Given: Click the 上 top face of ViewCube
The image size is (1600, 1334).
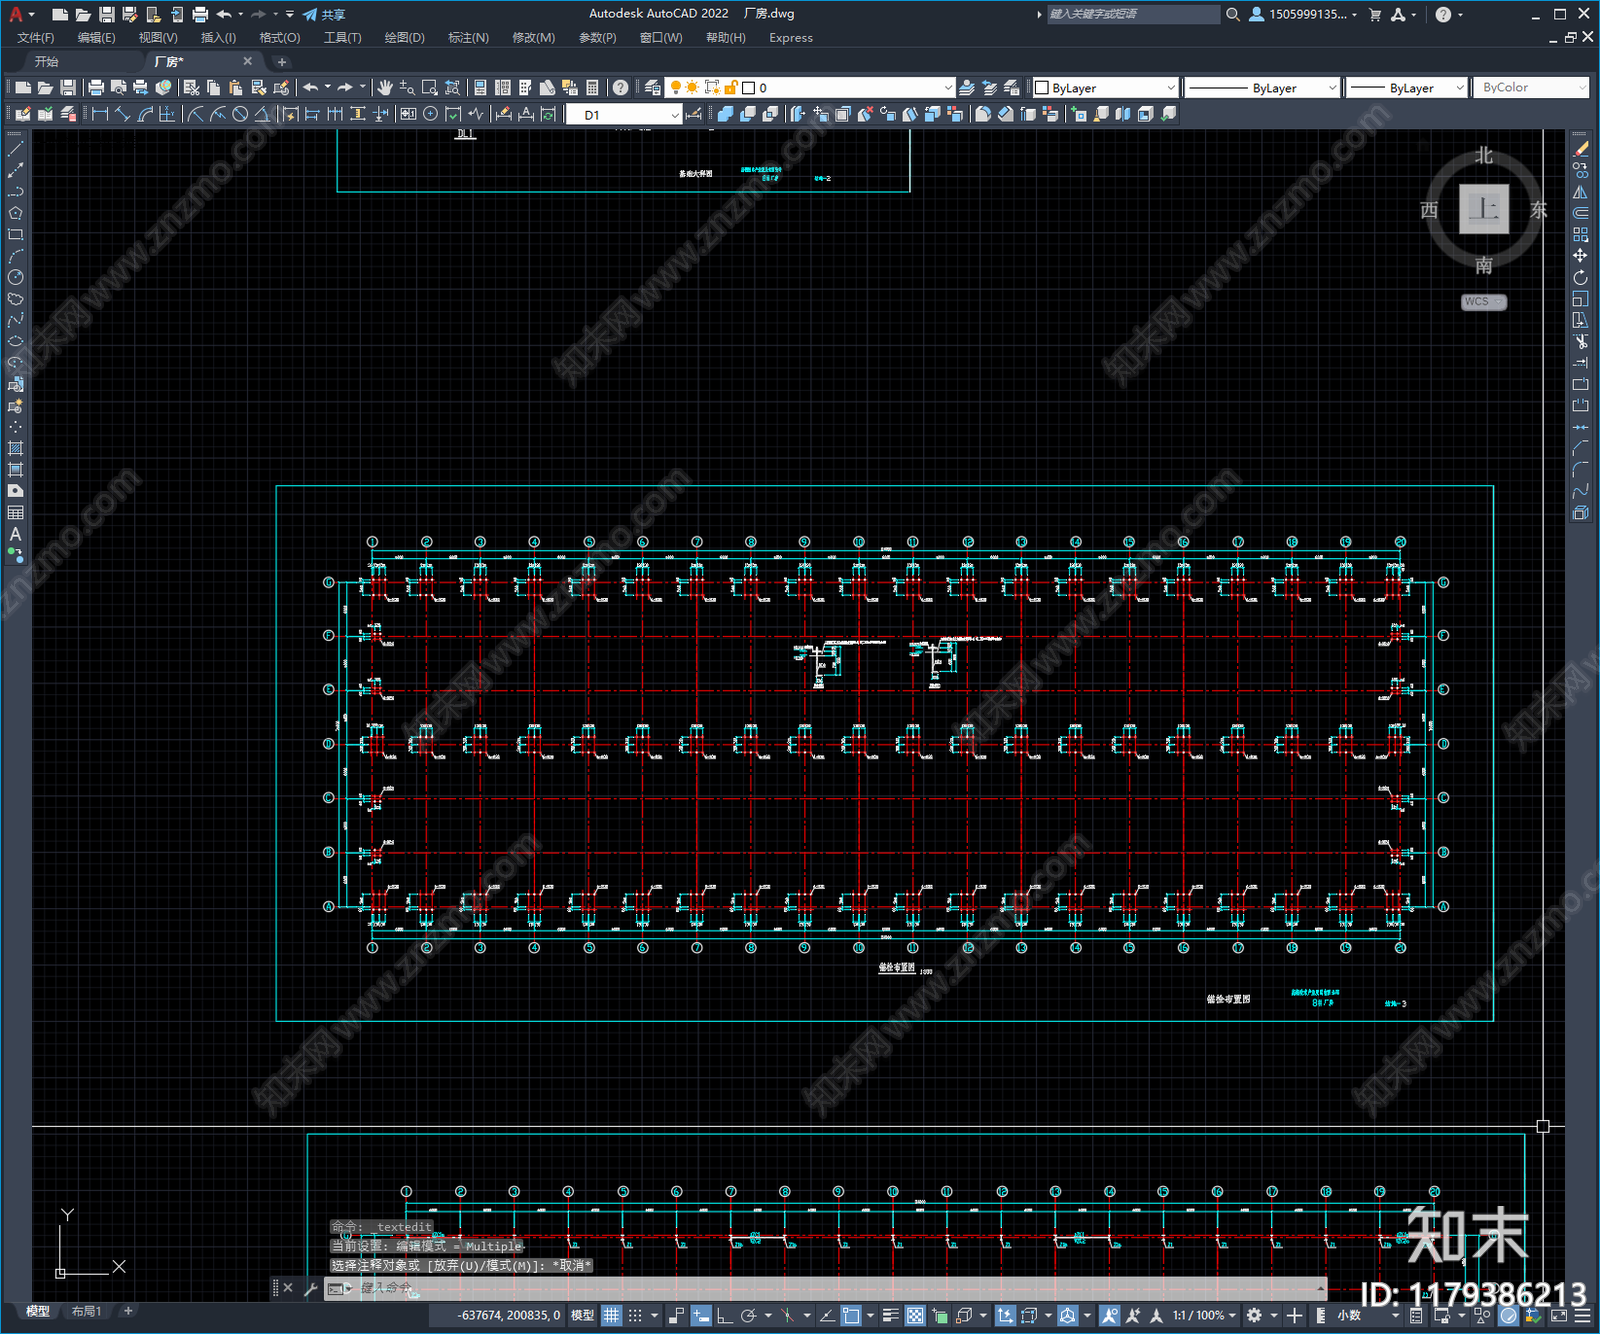Looking at the screenshot, I should [x=1484, y=209].
